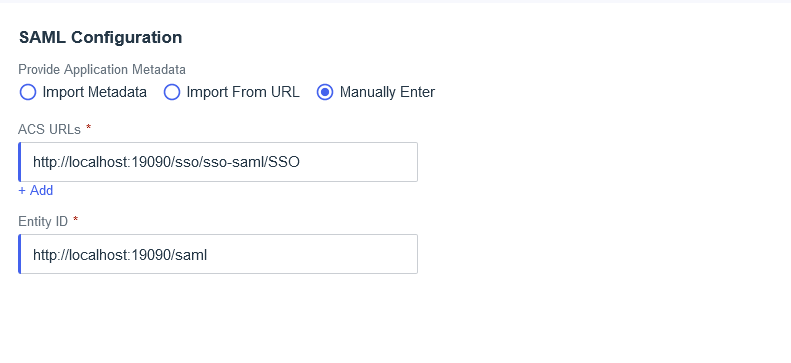Click the 'Provide Application Metadata' label

tap(102, 69)
